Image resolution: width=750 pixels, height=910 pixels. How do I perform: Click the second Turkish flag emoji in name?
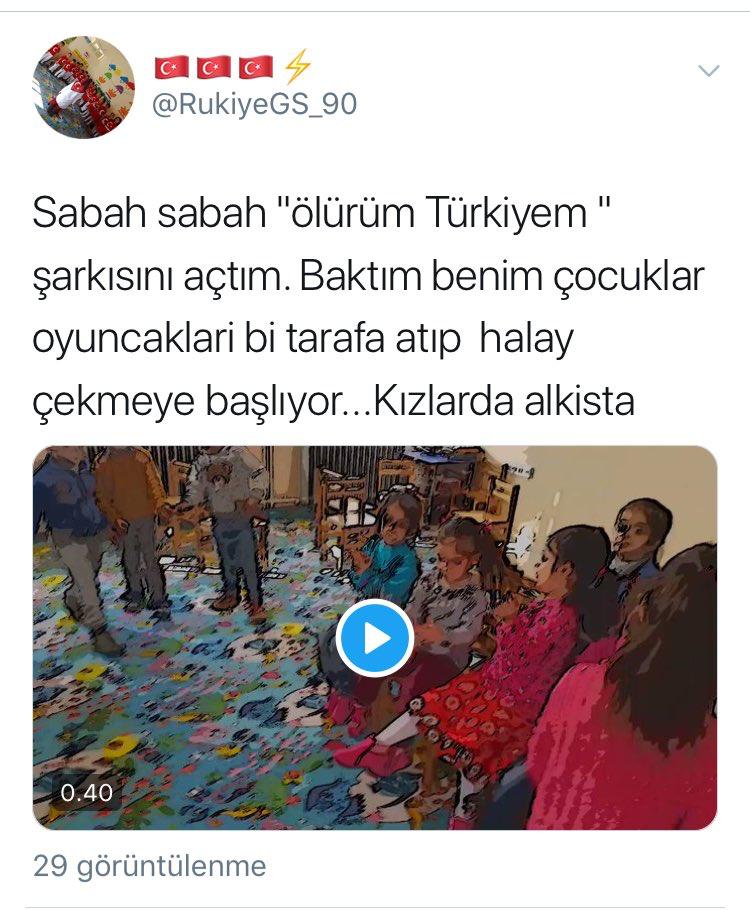coord(214,67)
